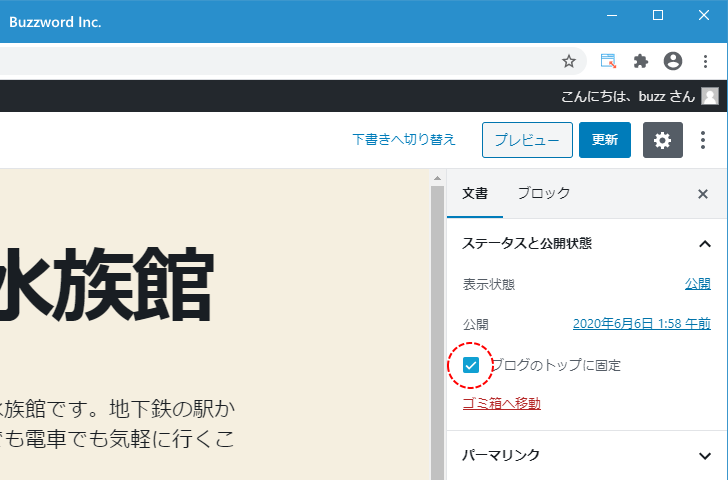
Task: Click the プレビュー button
Action: [x=527, y=140]
